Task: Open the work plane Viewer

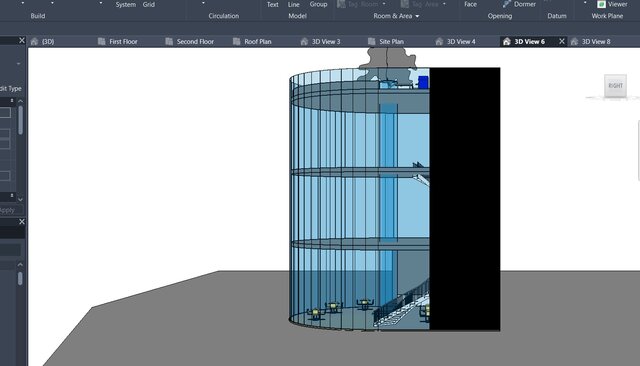Action: [x=613, y=4]
